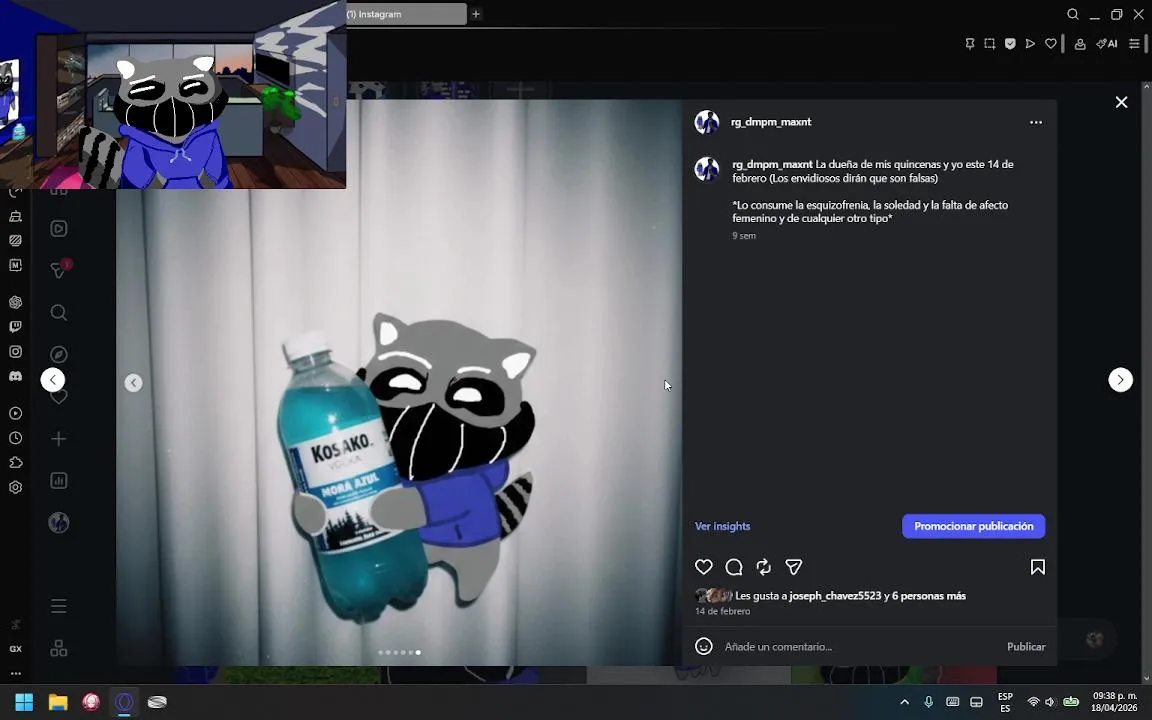Open rg_dmpm_maxnt username in post header
This screenshot has height=720, width=1152.
point(771,122)
